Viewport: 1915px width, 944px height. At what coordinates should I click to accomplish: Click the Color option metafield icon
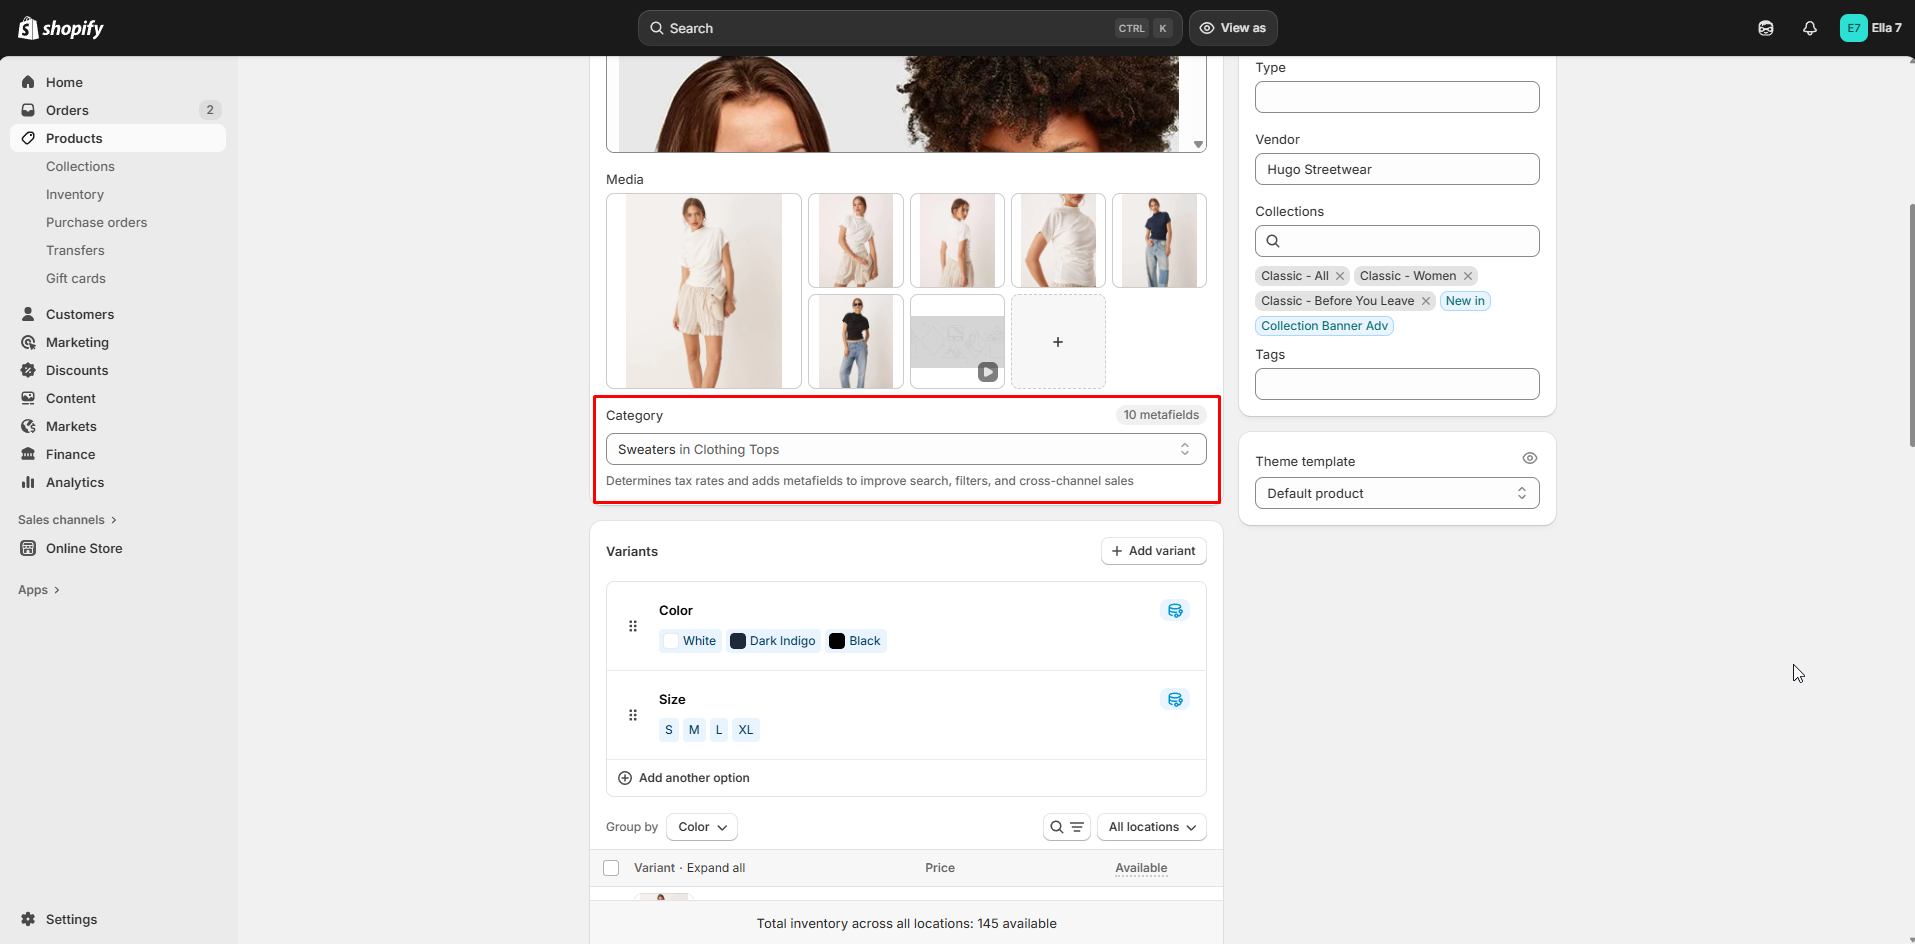[1175, 610]
